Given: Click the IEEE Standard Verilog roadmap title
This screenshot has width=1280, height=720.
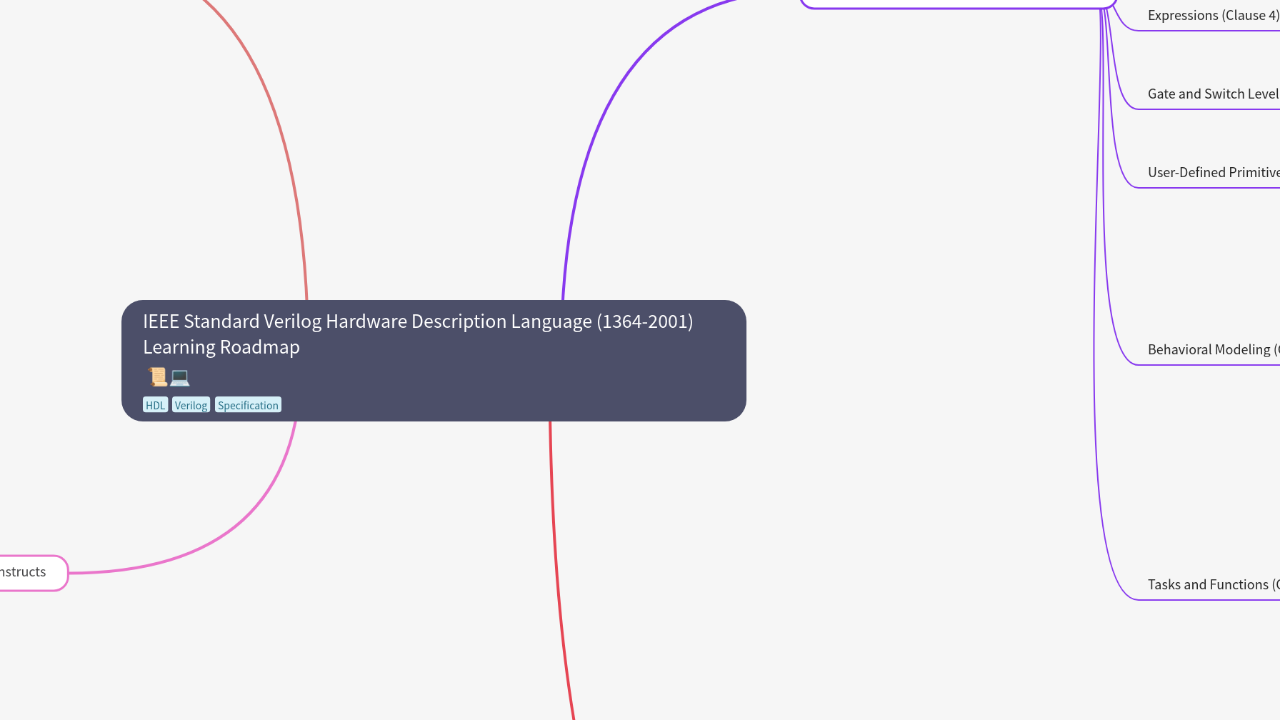Looking at the screenshot, I should pos(418,334).
